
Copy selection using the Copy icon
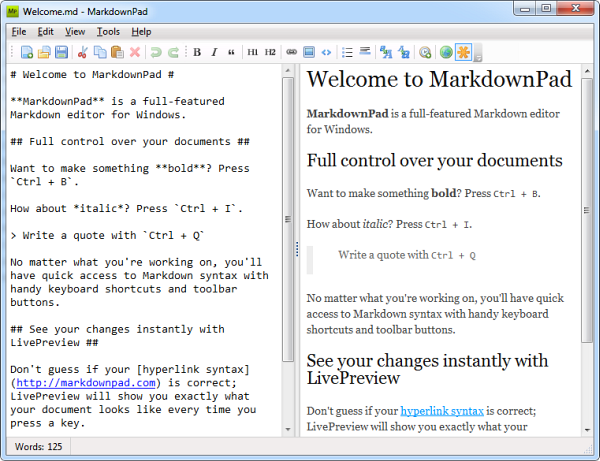coord(100,52)
